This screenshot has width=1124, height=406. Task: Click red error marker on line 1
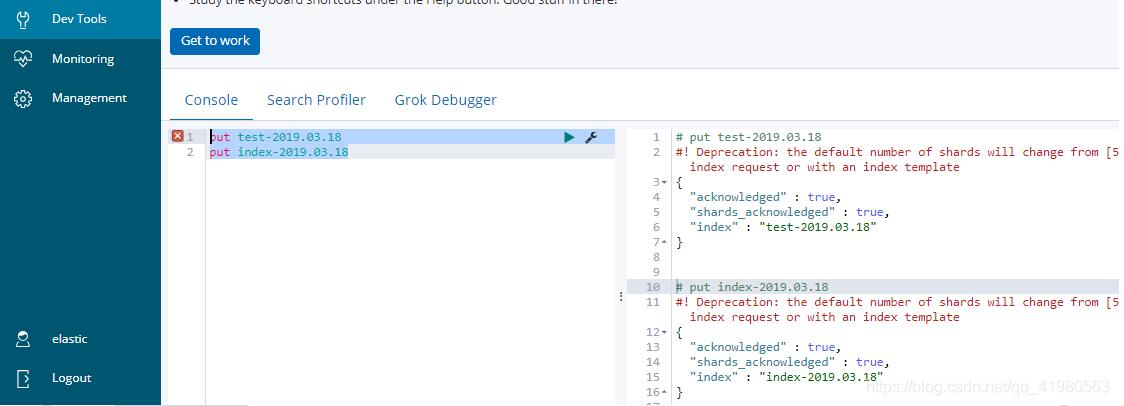tap(177, 137)
